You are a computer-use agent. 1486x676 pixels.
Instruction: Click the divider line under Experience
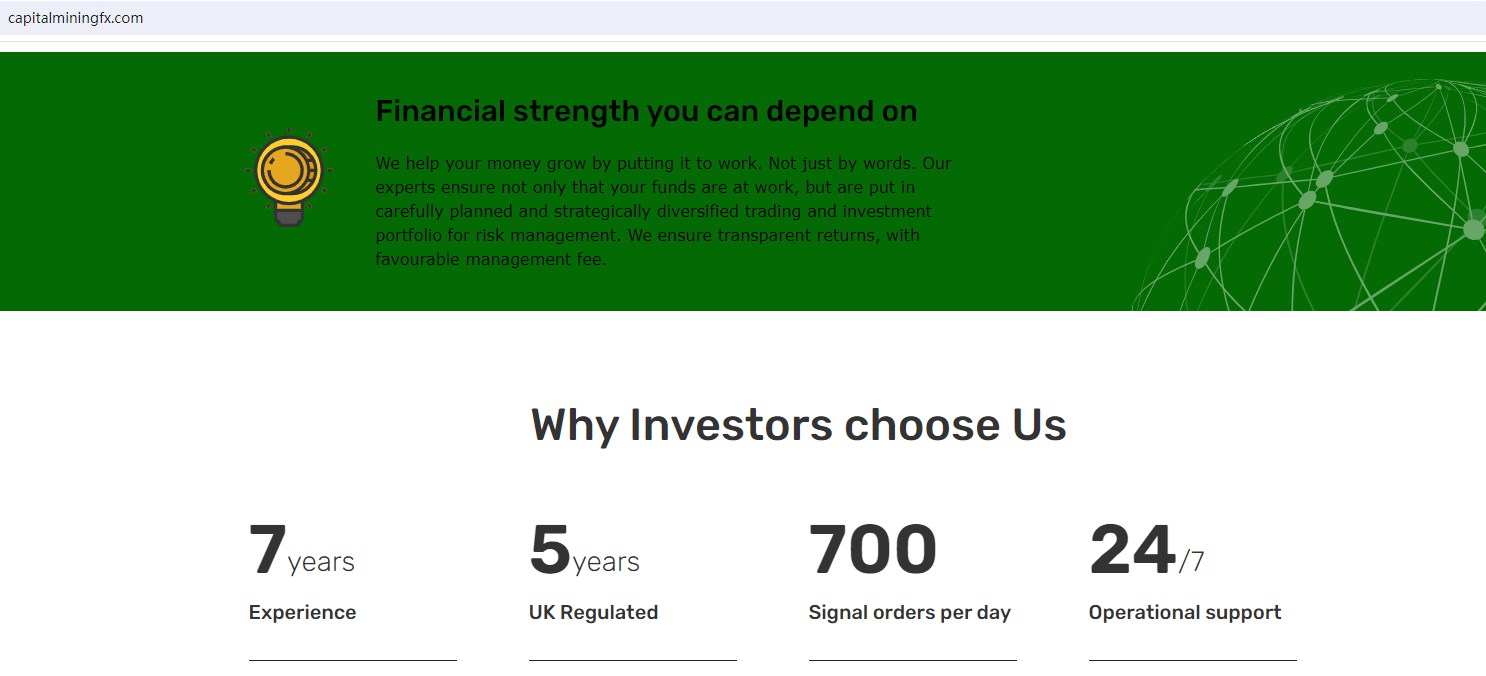pos(352,660)
